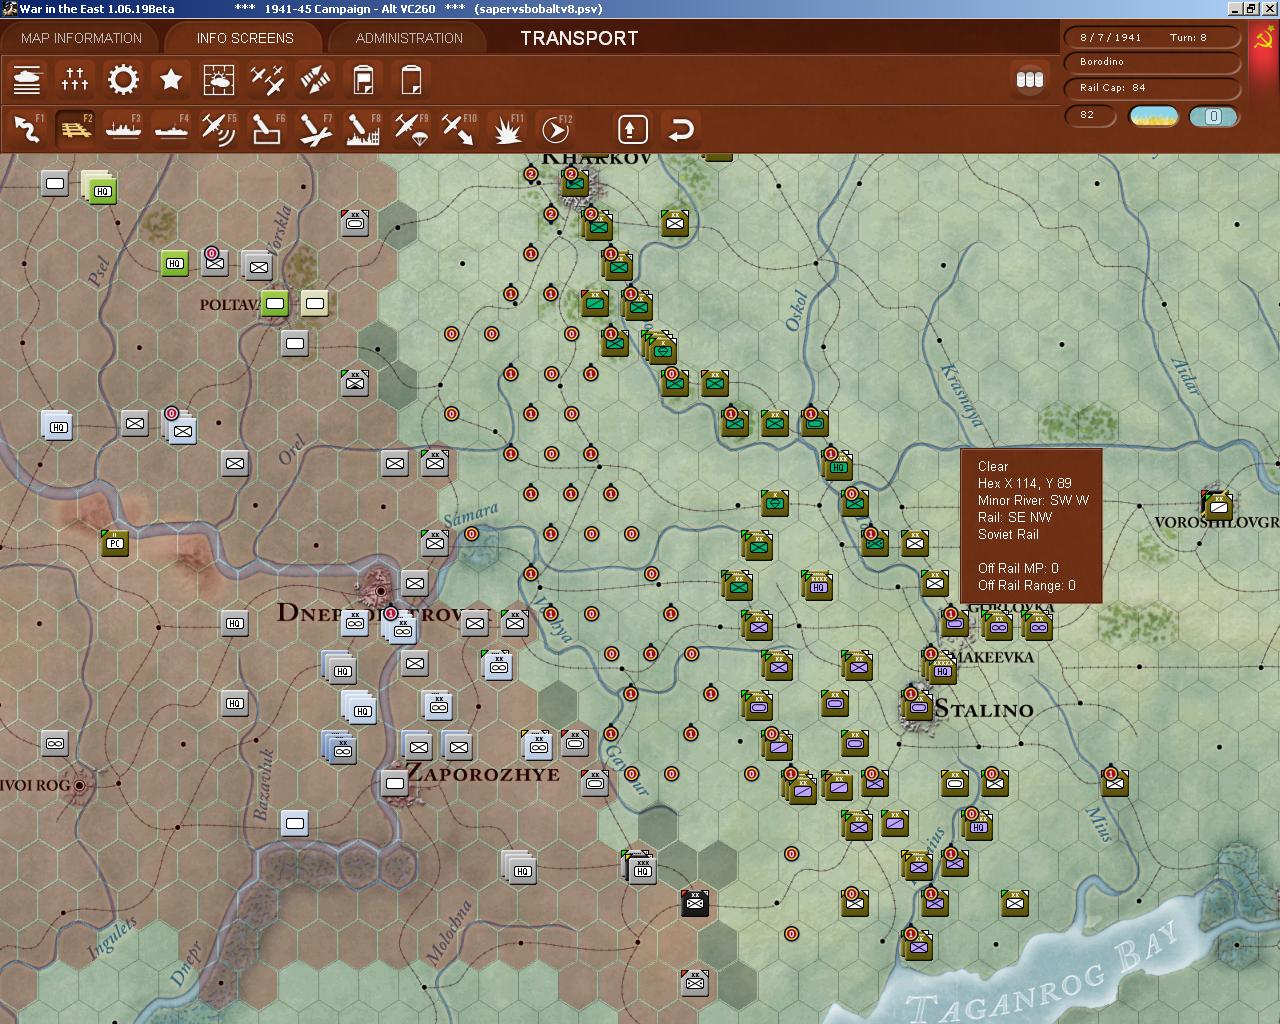
Task: Click the Zaporozhye city label
Action: pyautogui.click(x=483, y=773)
